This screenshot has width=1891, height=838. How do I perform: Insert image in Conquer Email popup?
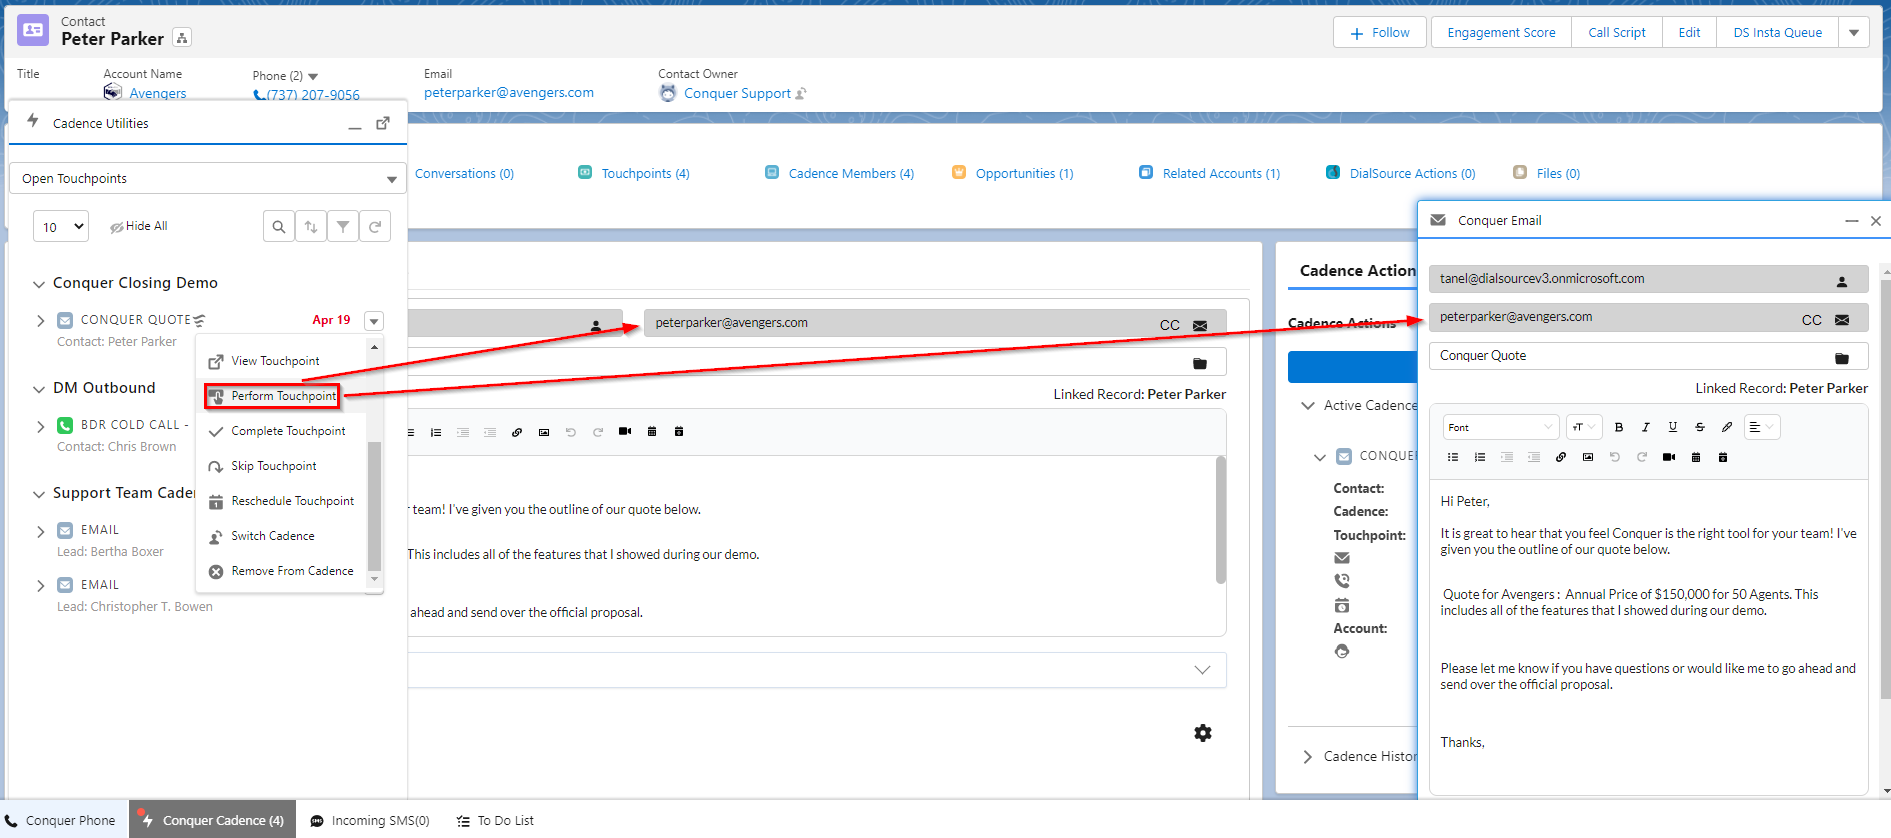[x=1588, y=457]
